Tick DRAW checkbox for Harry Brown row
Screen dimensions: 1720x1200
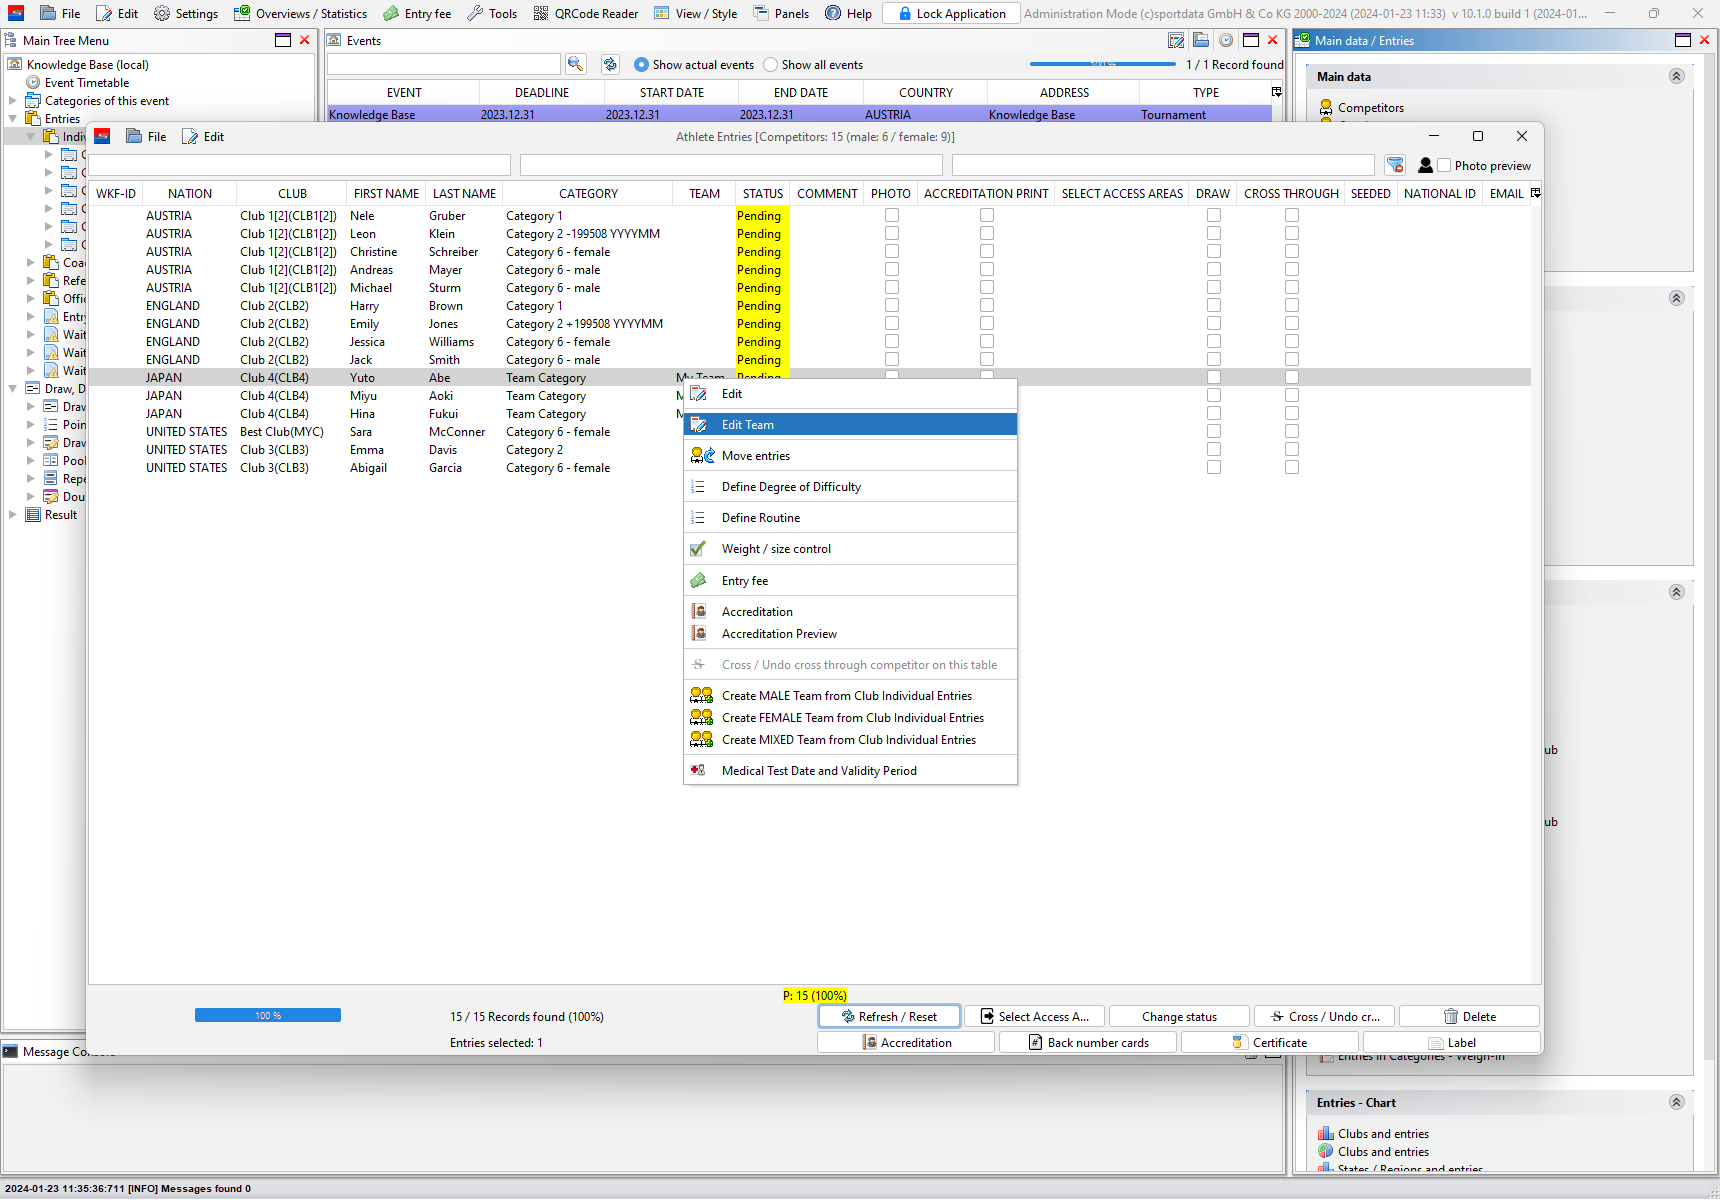coord(1214,305)
